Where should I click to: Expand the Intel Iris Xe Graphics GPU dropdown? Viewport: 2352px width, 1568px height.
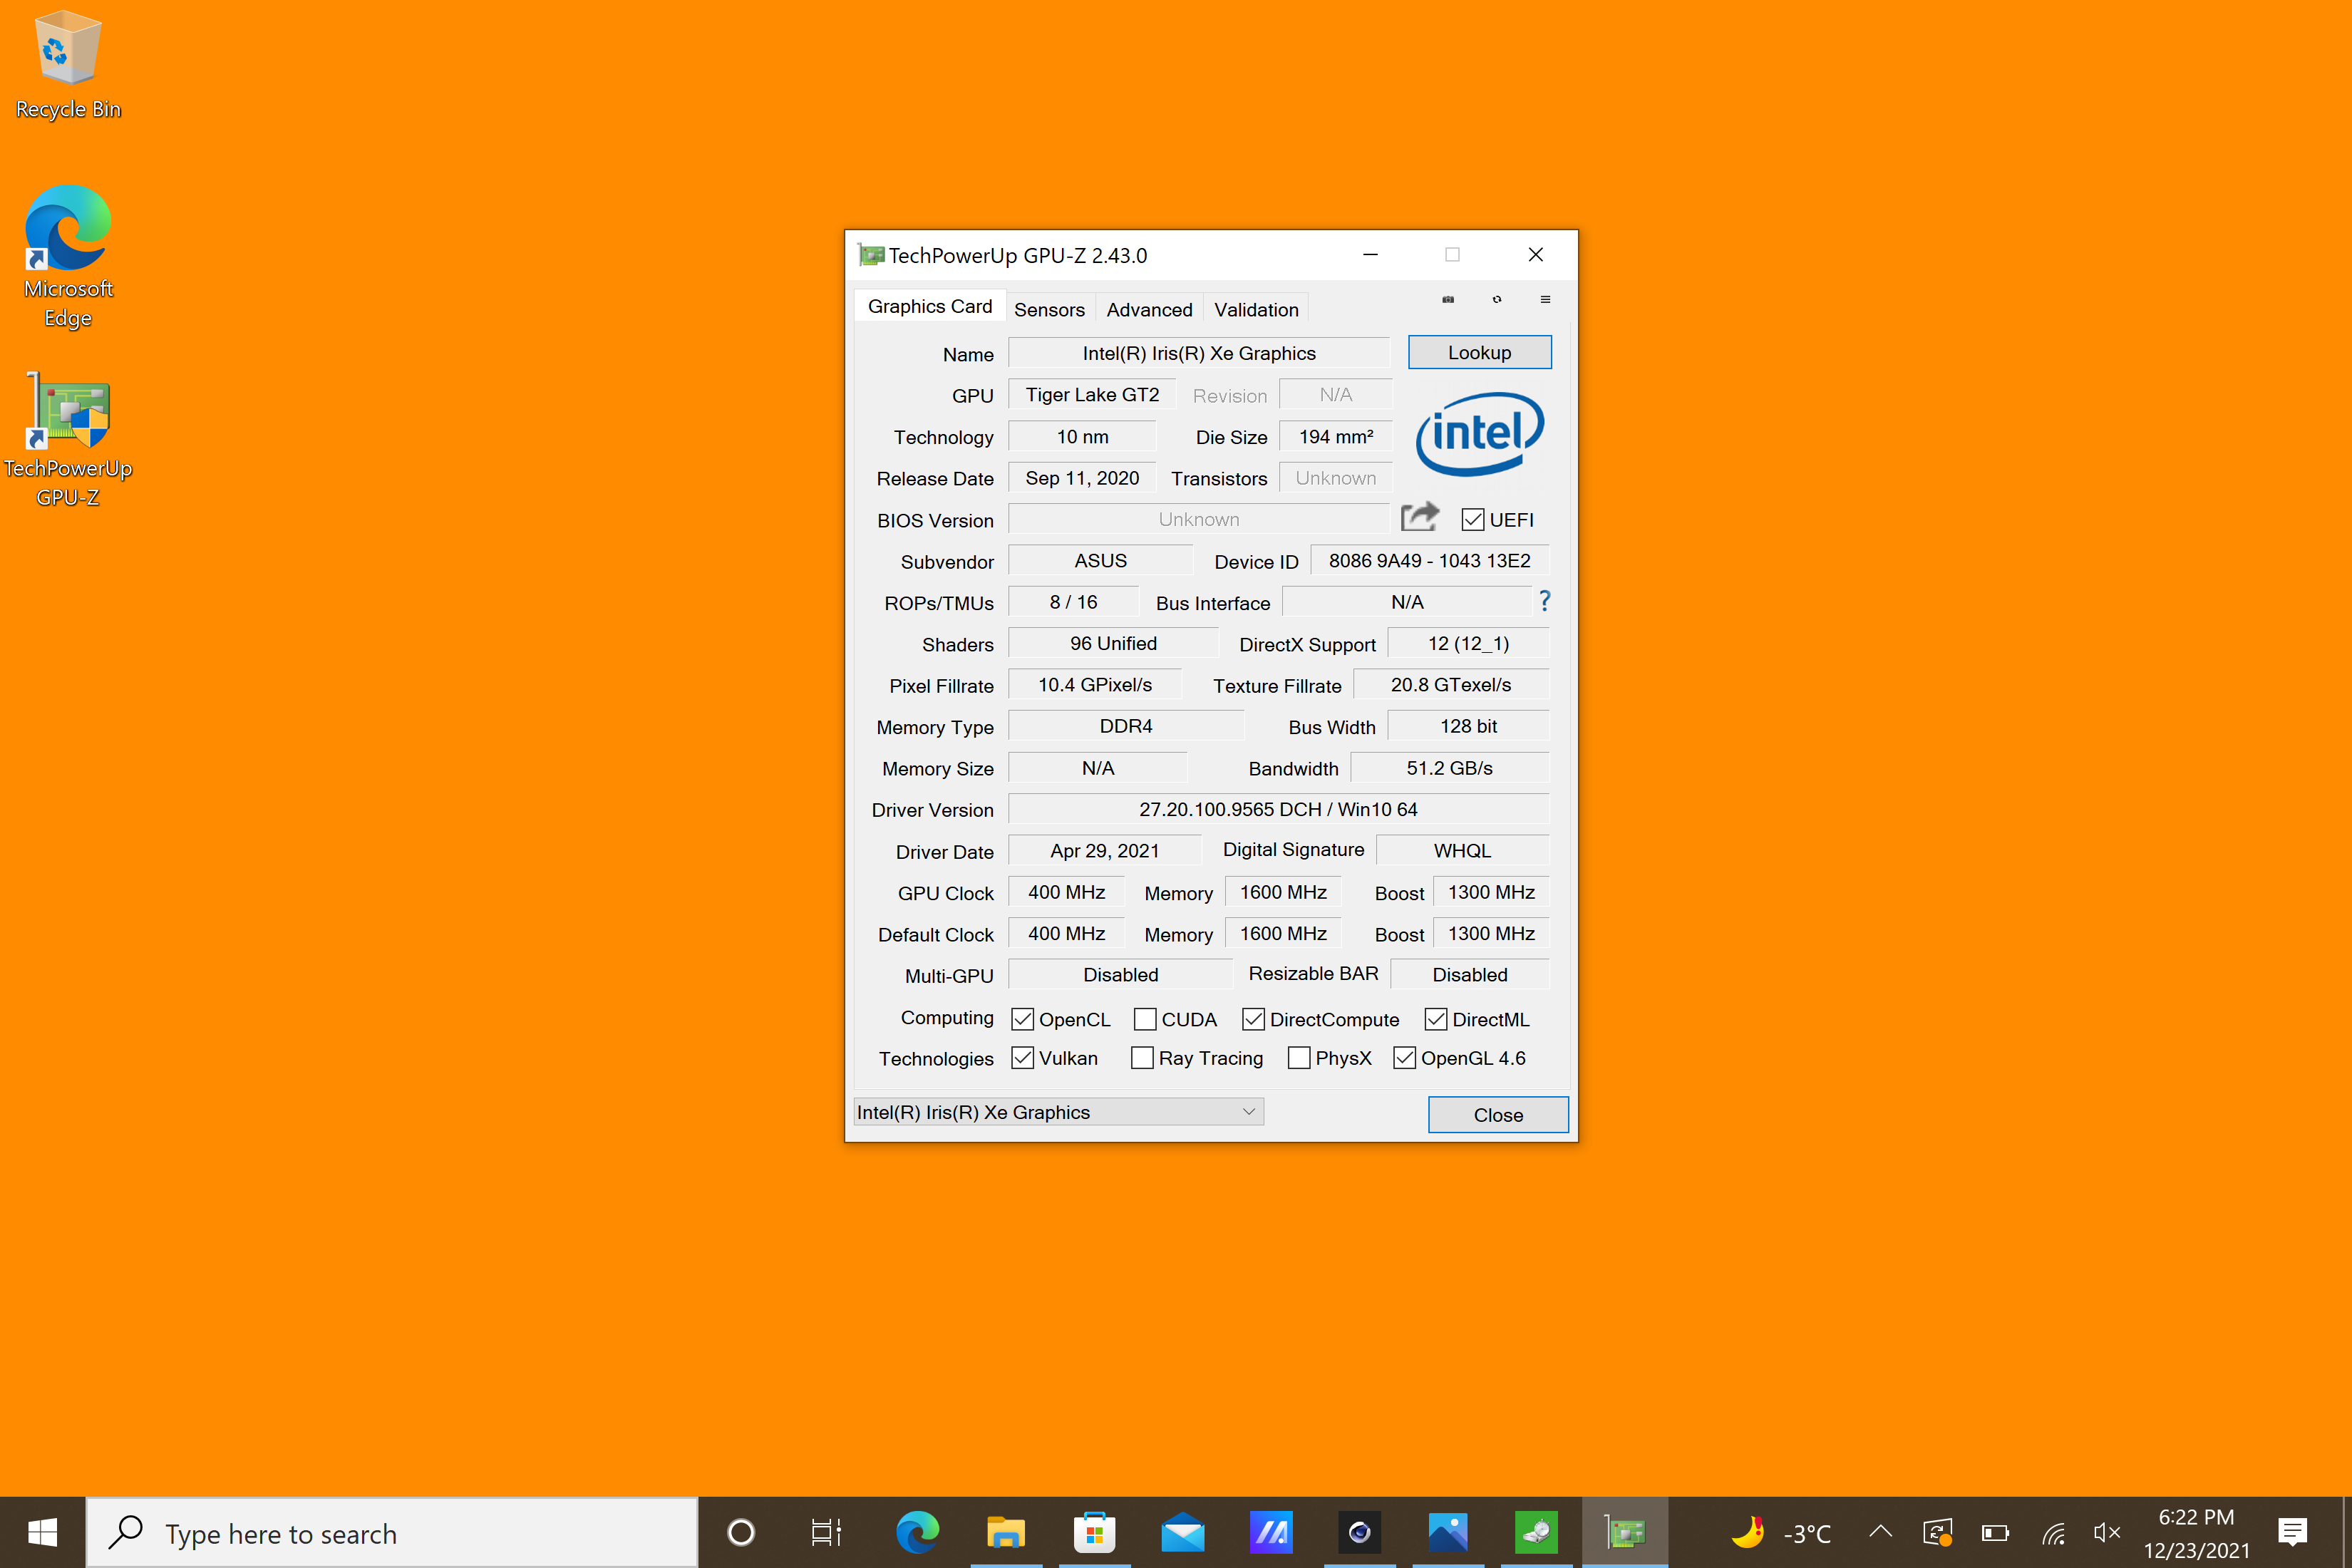[x=1248, y=1112]
